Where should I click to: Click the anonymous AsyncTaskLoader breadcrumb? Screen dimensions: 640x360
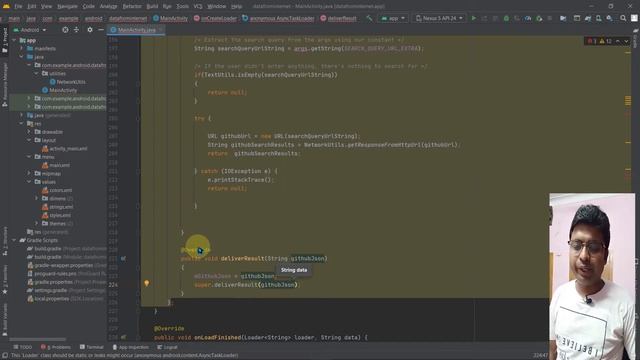tap(278, 18)
